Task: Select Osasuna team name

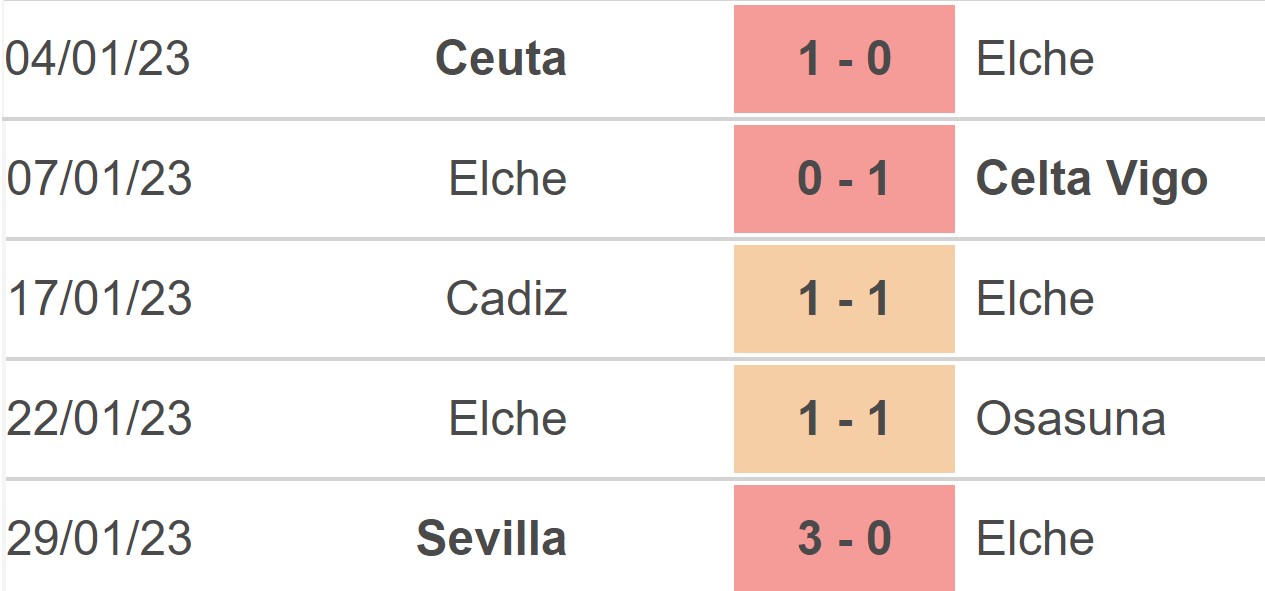Action: pyautogui.click(x=1071, y=419)
